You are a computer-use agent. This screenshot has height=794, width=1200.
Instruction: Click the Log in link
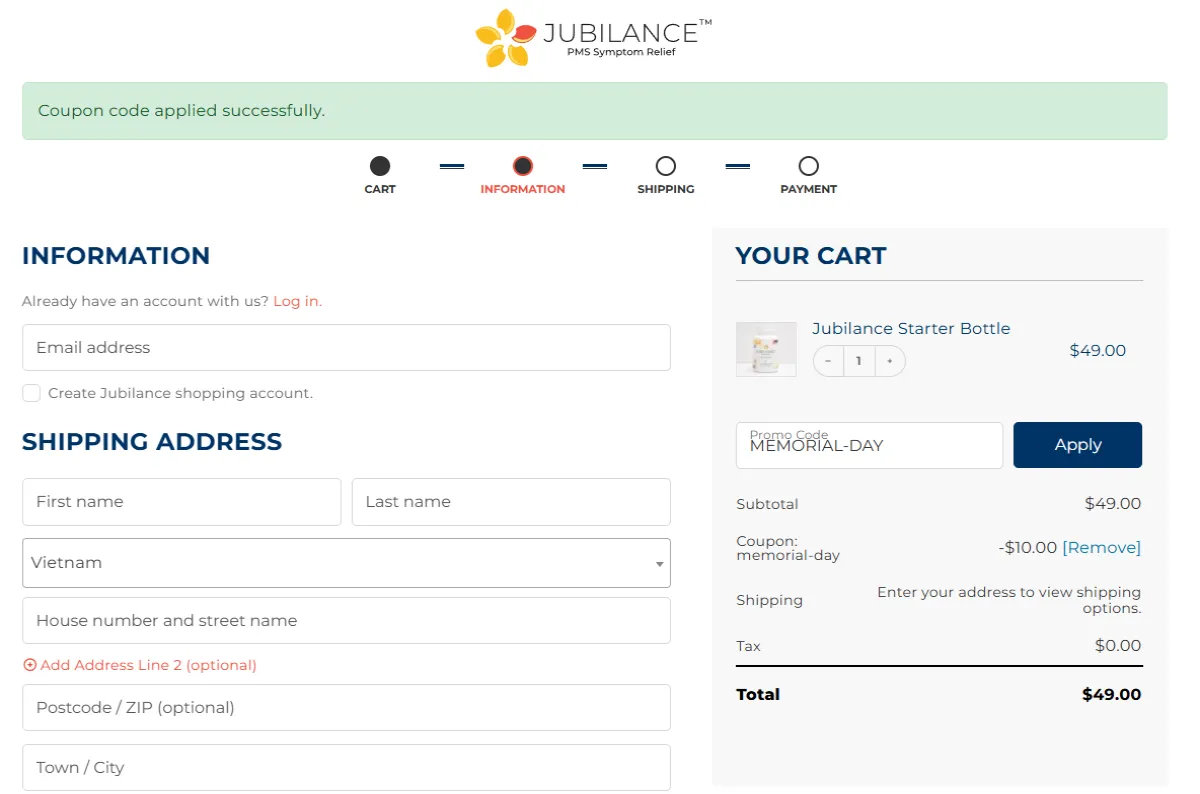(x=297, y=301)
